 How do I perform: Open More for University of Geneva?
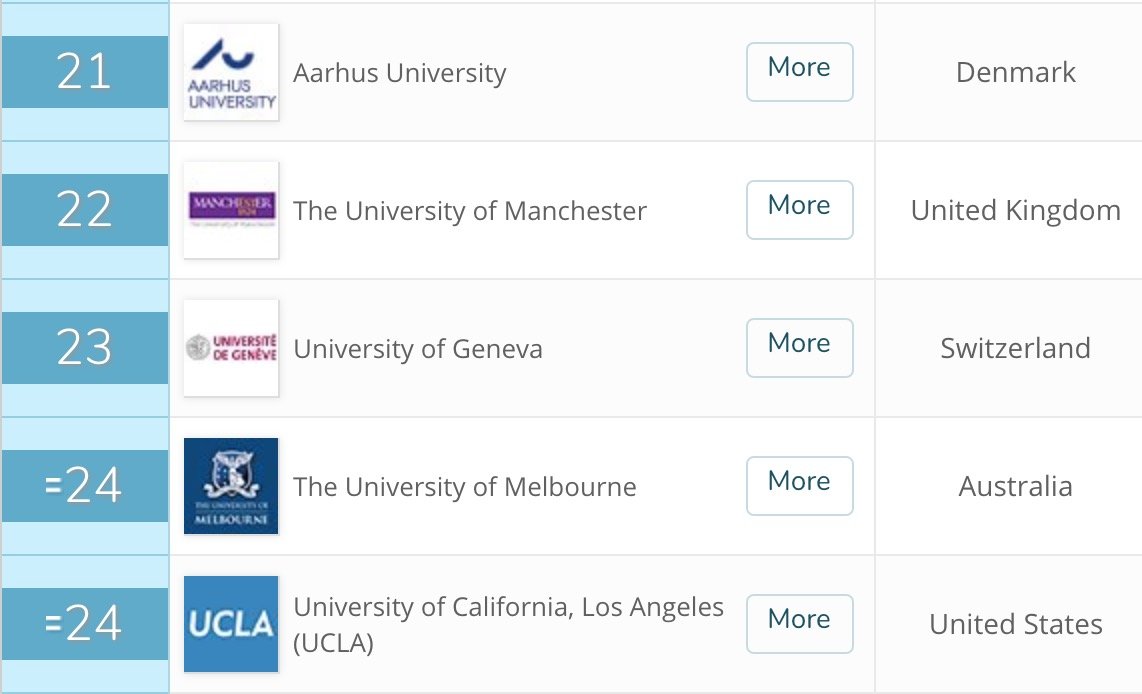[x=800, y=347]
